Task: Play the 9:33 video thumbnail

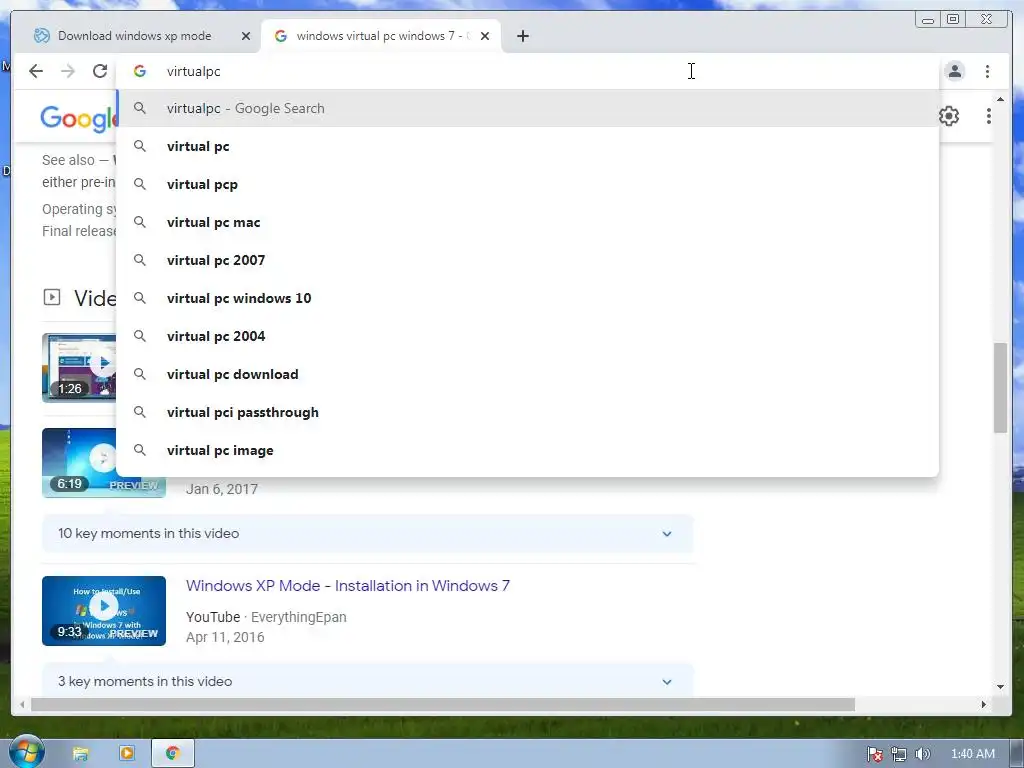Action: [x=104, y=611]
